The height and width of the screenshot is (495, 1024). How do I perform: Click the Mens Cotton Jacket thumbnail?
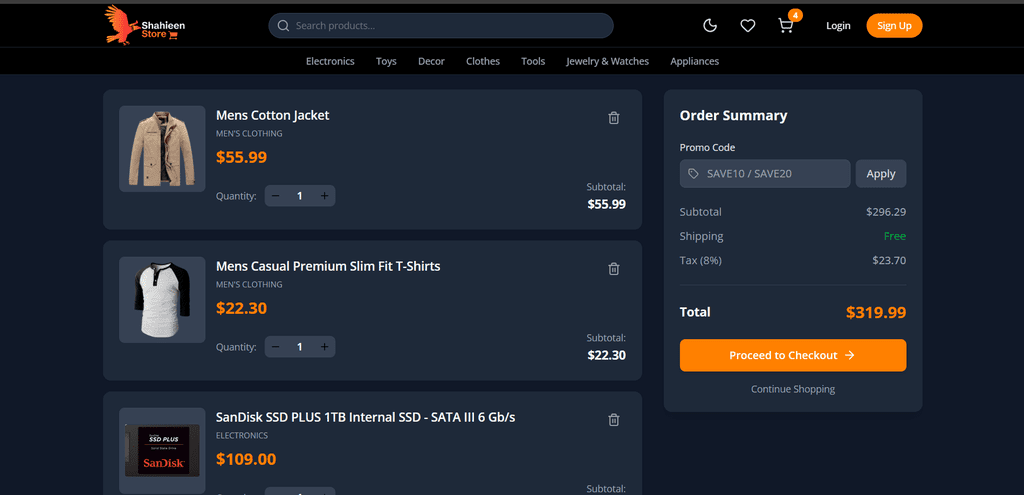162,149
